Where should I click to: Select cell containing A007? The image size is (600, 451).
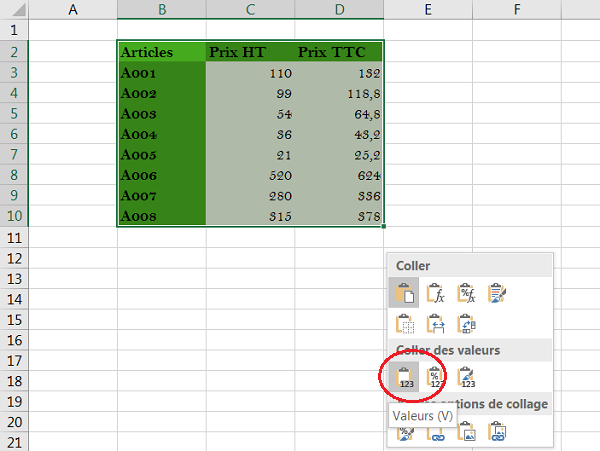coord(161,195)
